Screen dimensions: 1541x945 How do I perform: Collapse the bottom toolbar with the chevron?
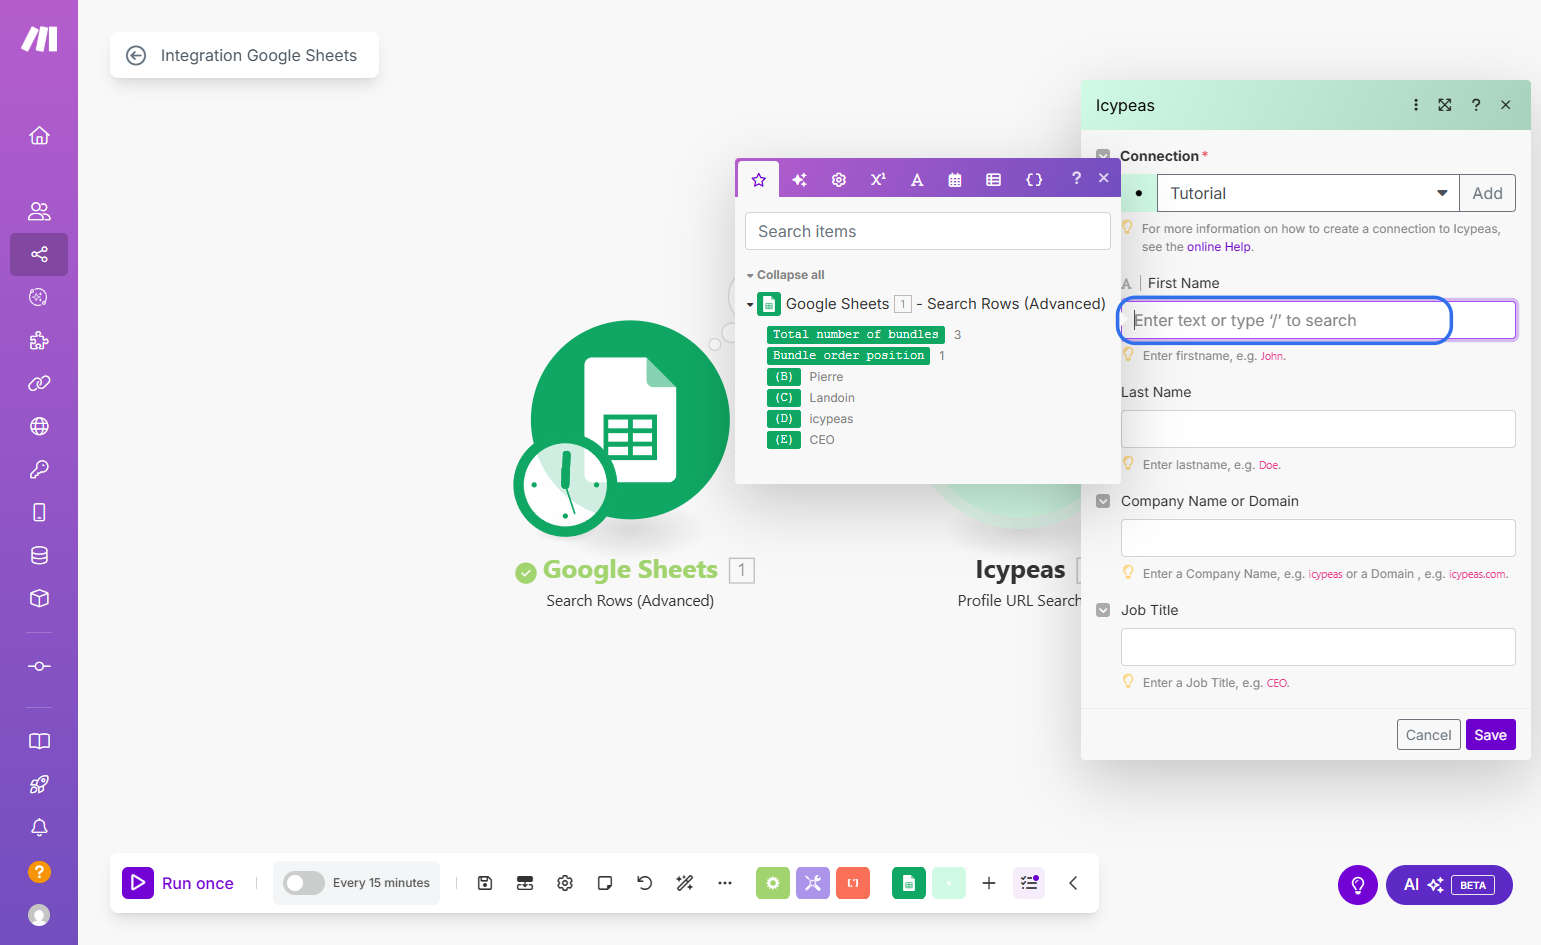click(1073, 883)
